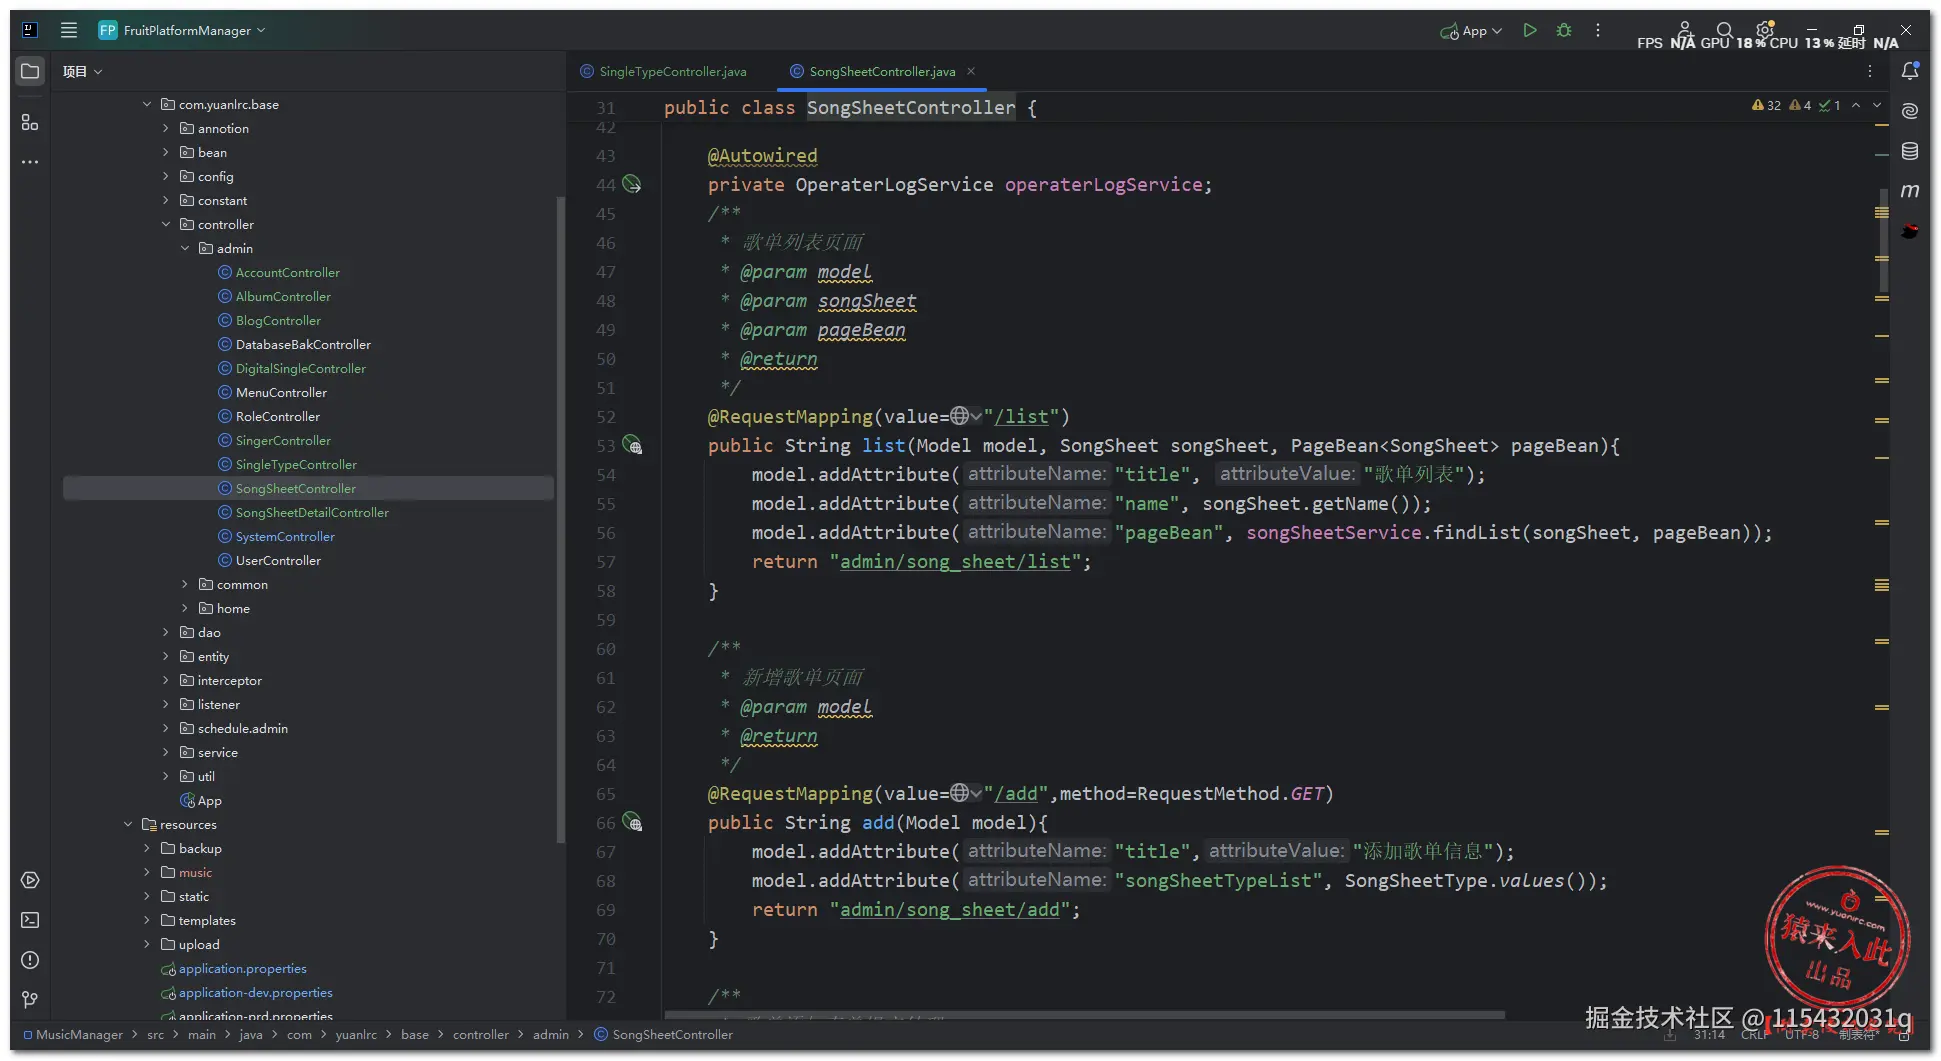
Task: Open the Structure tool window
Action: (x=30, y=122)
